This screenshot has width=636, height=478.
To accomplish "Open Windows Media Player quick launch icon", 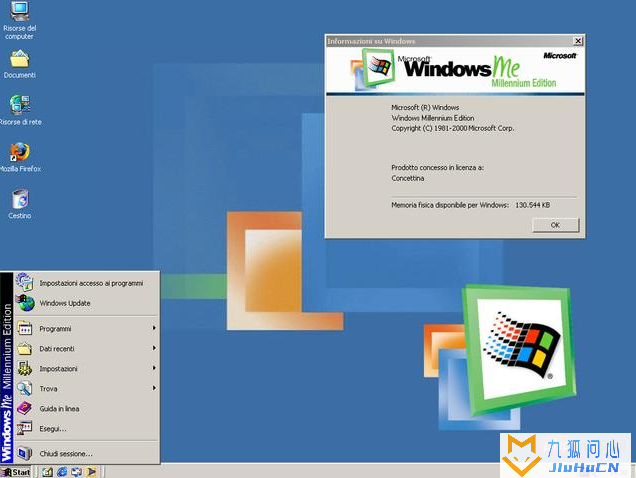I will click(x=91, y=472).
